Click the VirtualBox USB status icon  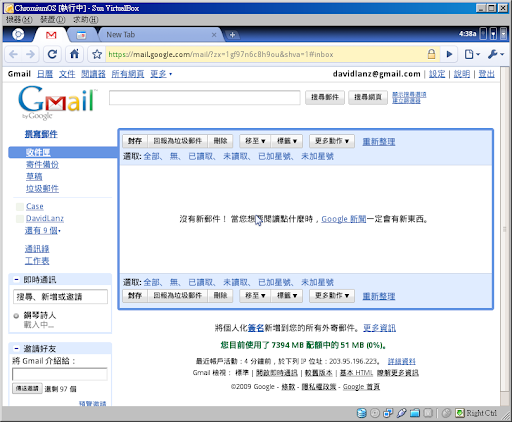coord(401,413)
